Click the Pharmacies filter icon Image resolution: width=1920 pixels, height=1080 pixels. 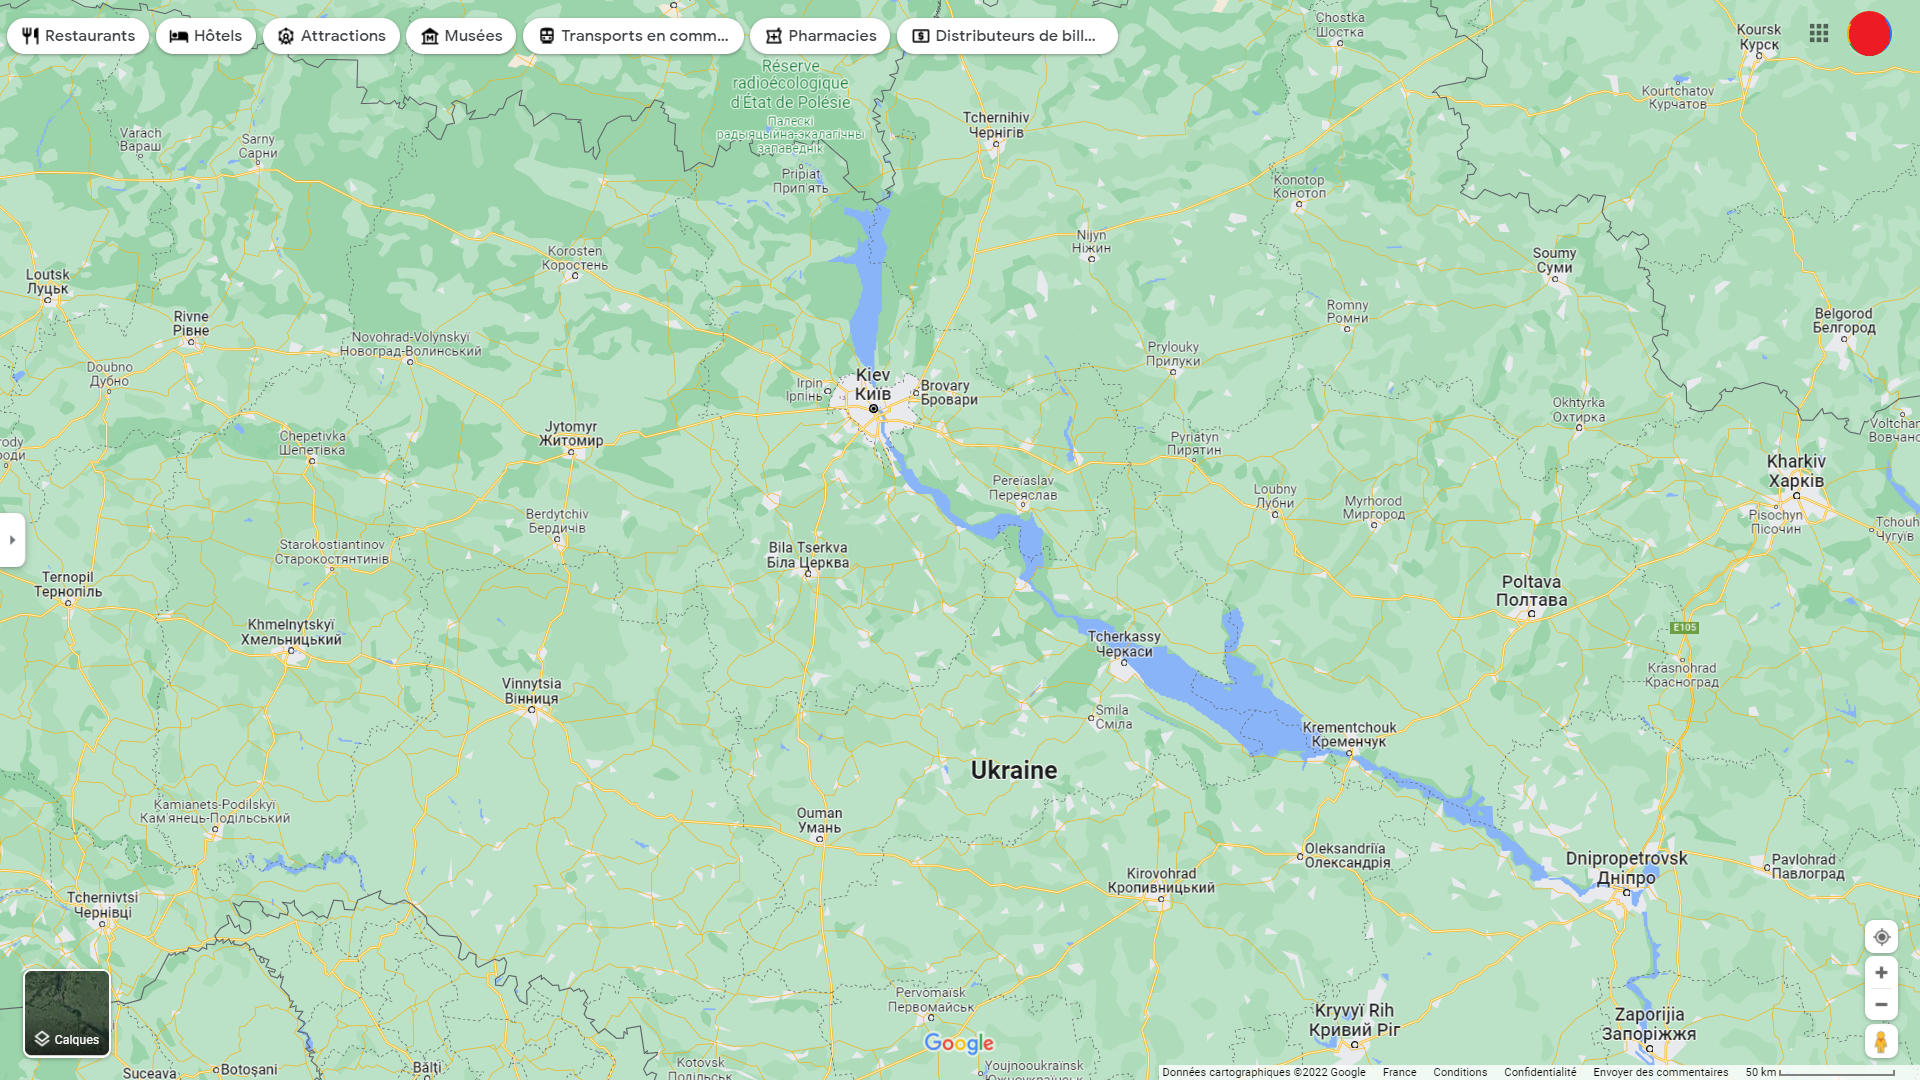click(771, 36)
